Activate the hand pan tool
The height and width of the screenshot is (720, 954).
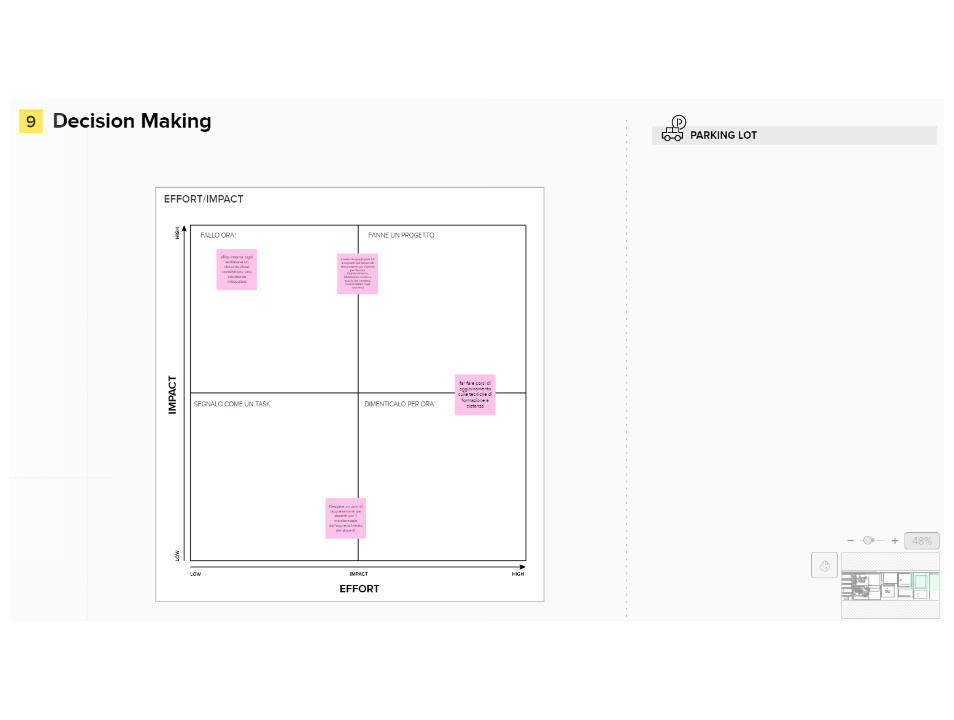[824, 565]
